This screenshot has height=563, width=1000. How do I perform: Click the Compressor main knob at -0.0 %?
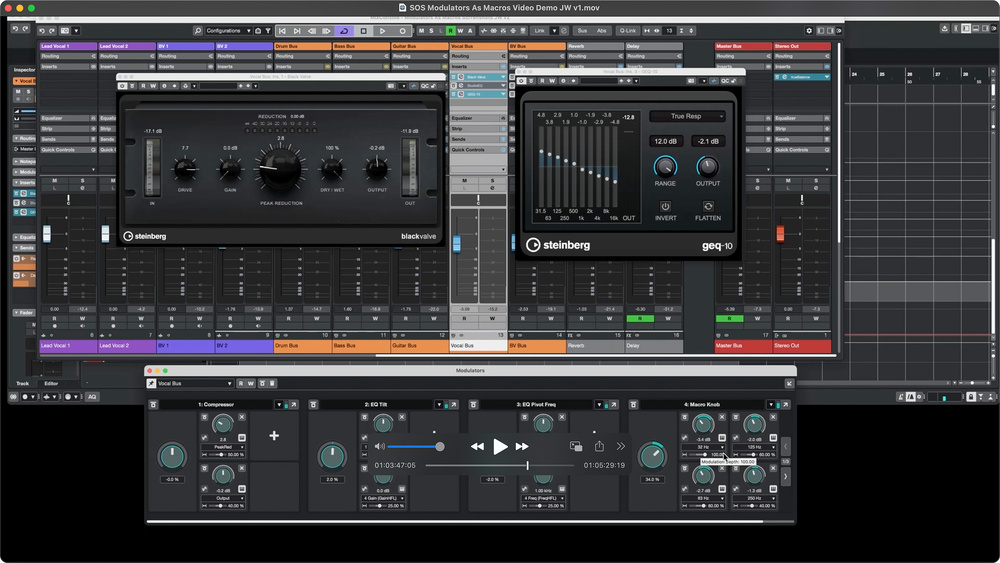(172, 456)
